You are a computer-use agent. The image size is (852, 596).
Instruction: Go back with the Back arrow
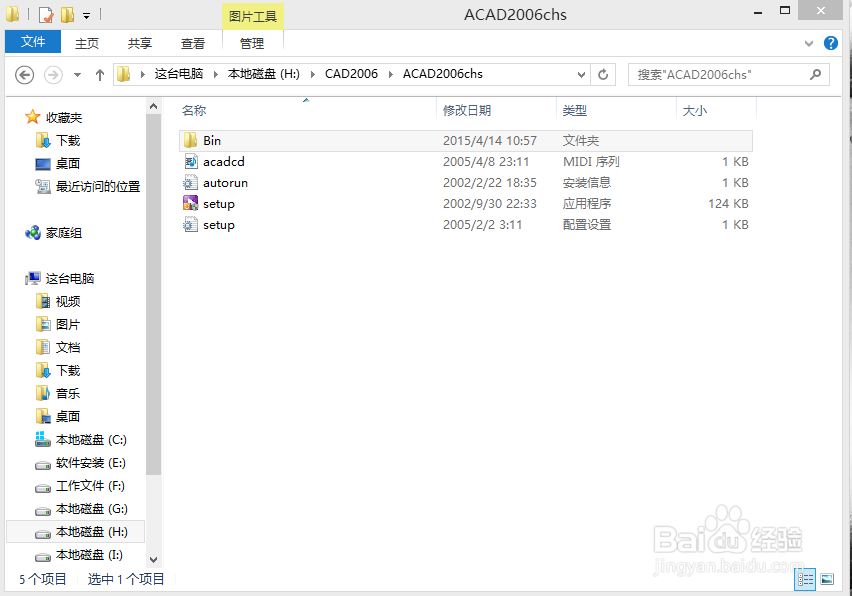click(24, 75)
